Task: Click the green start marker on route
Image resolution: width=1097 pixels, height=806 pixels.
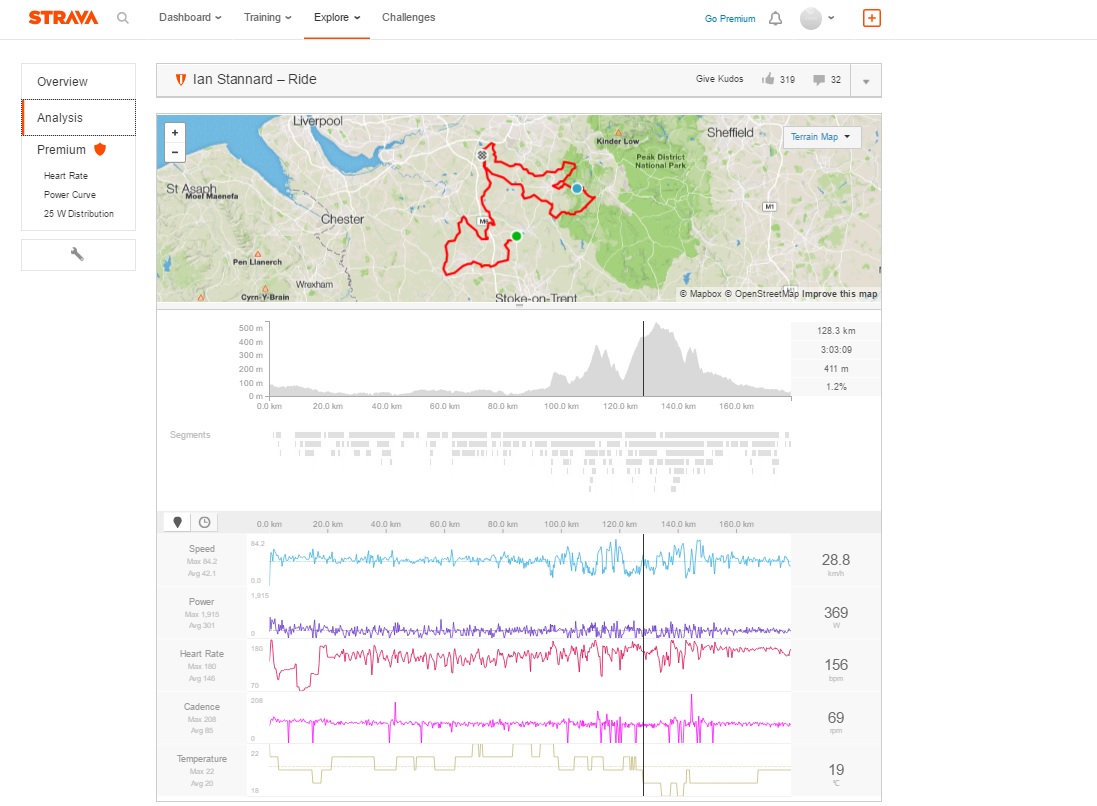Action: click(516, 236)
